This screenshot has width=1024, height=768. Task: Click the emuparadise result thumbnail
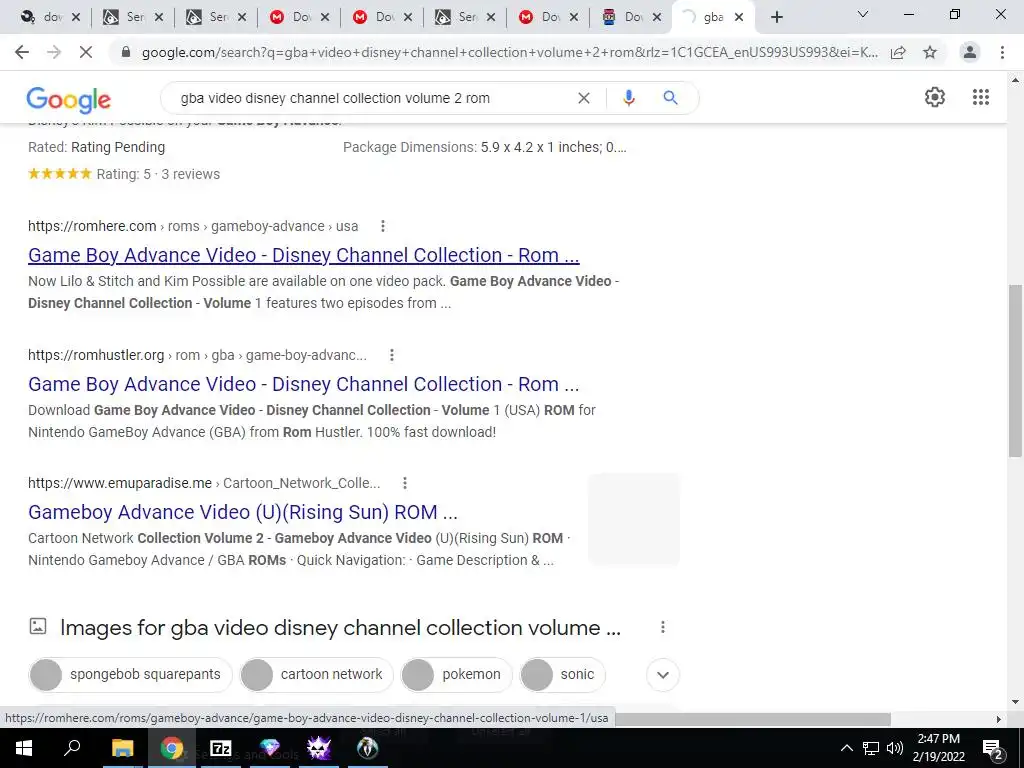coord(633,520)
